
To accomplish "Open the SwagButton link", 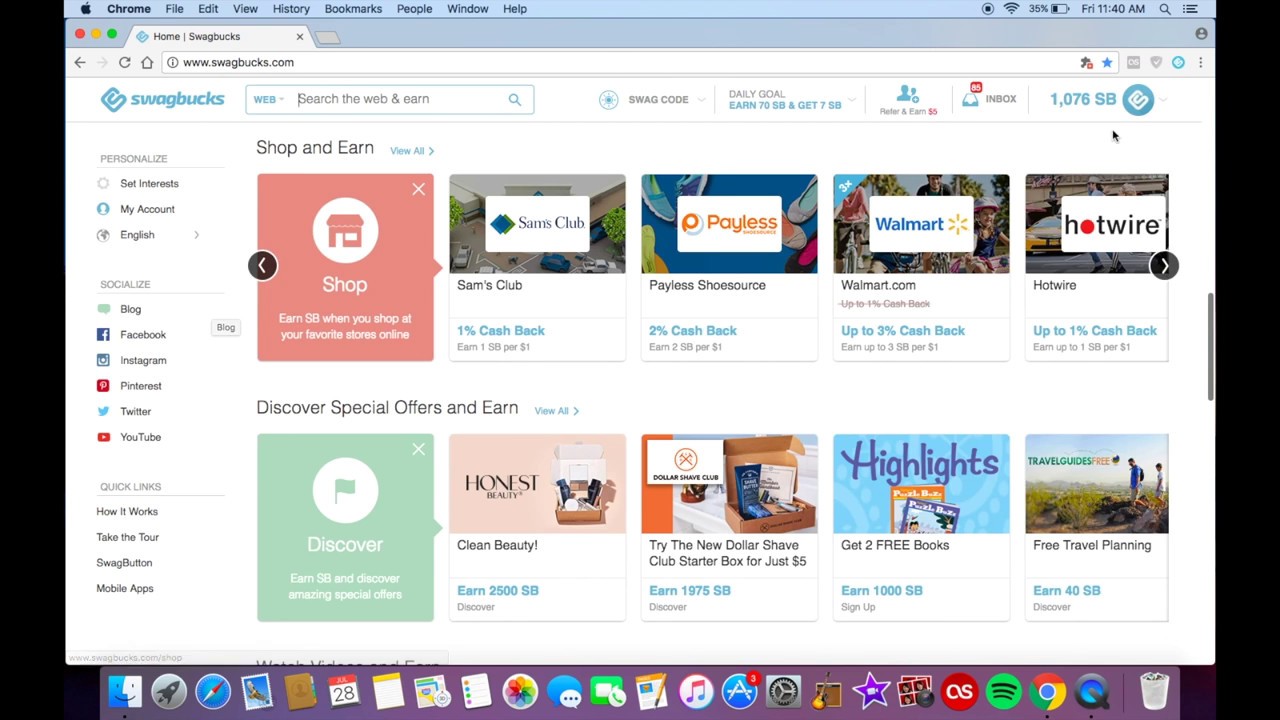I will click(124, 563).
